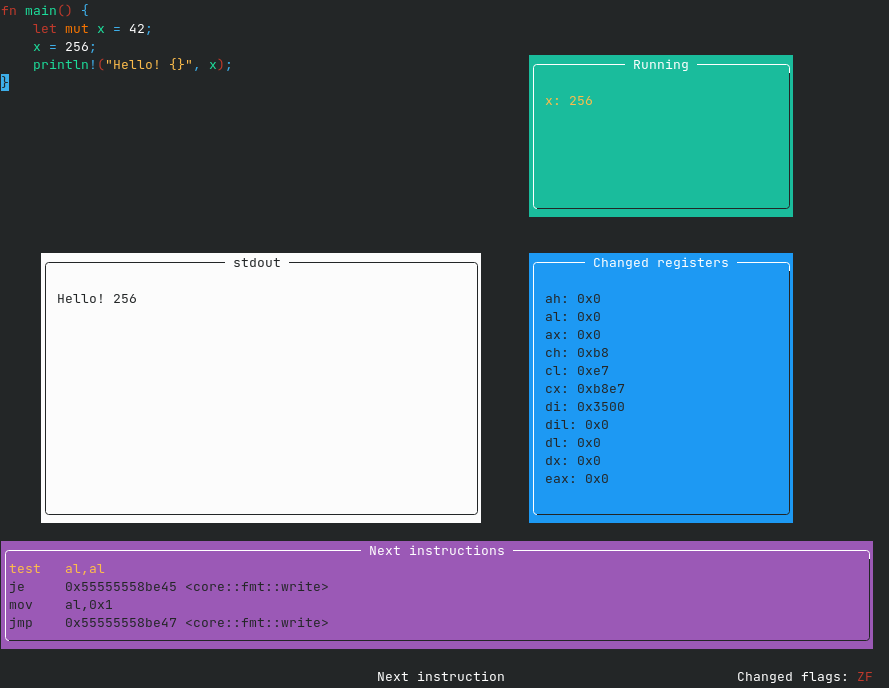This screenshot has width=889, height=688.
Task: Select the je core::fmt::write instruction
Action: [170, 586]
